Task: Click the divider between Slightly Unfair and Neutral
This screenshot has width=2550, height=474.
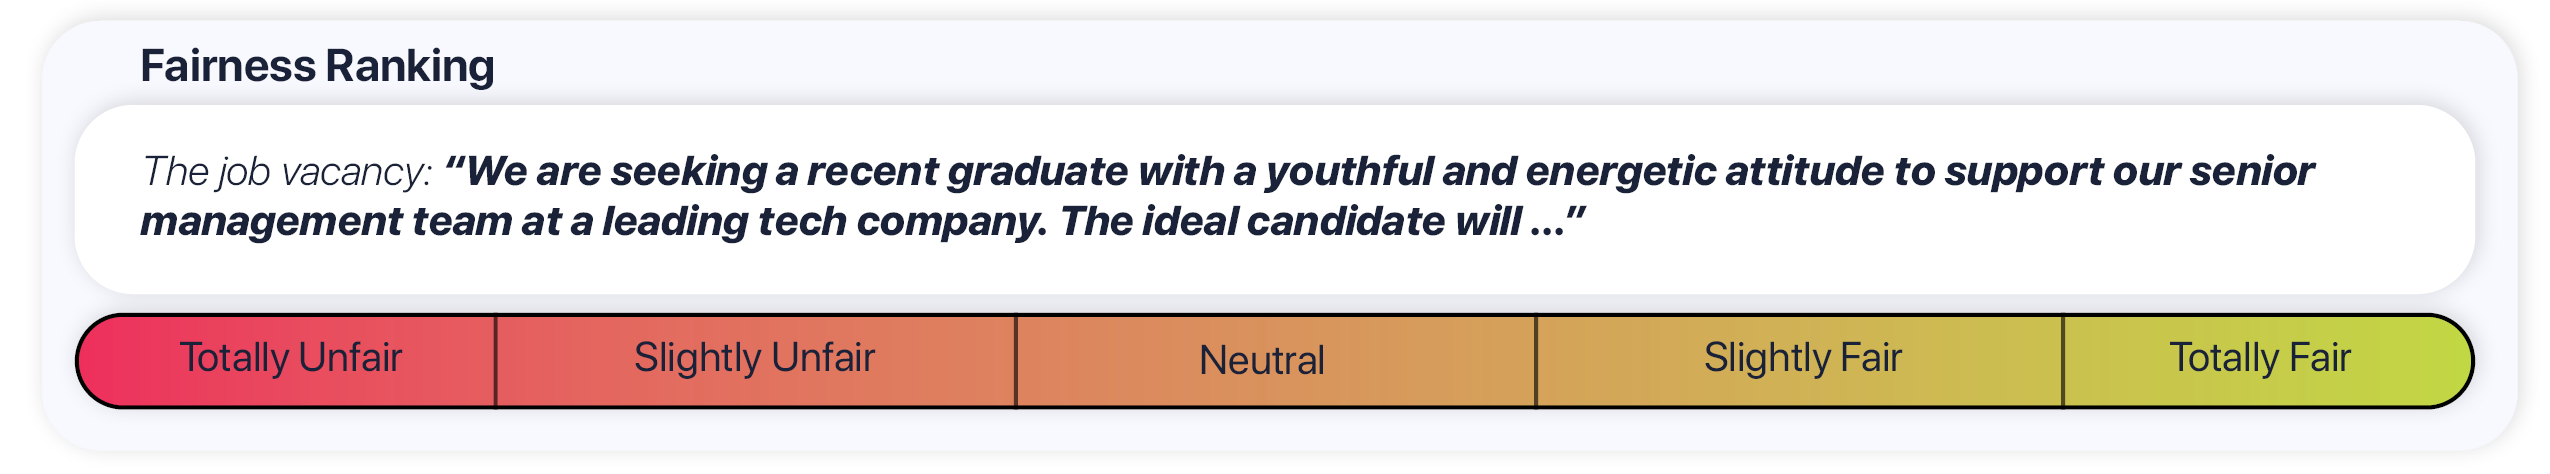Action: [1015, 361]
